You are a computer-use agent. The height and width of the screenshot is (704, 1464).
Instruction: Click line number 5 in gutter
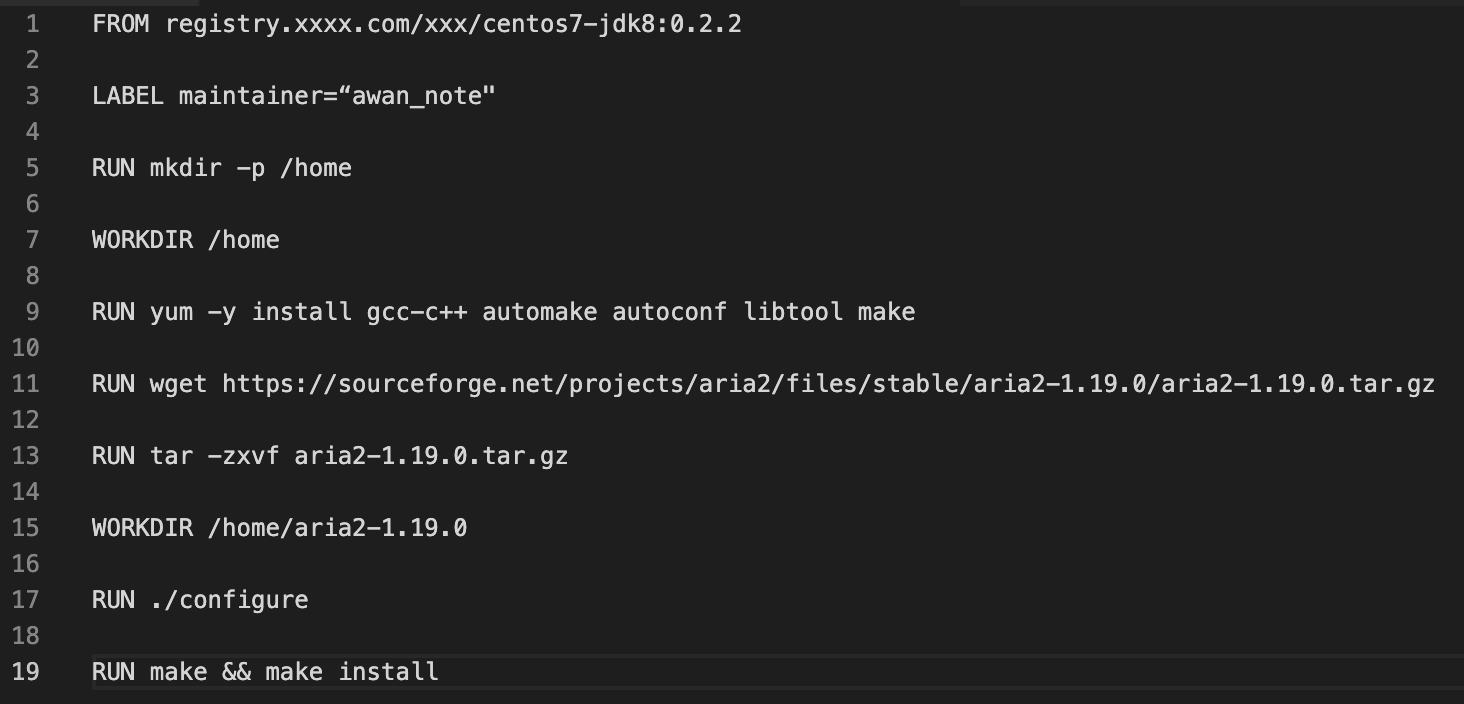(33, 168)
